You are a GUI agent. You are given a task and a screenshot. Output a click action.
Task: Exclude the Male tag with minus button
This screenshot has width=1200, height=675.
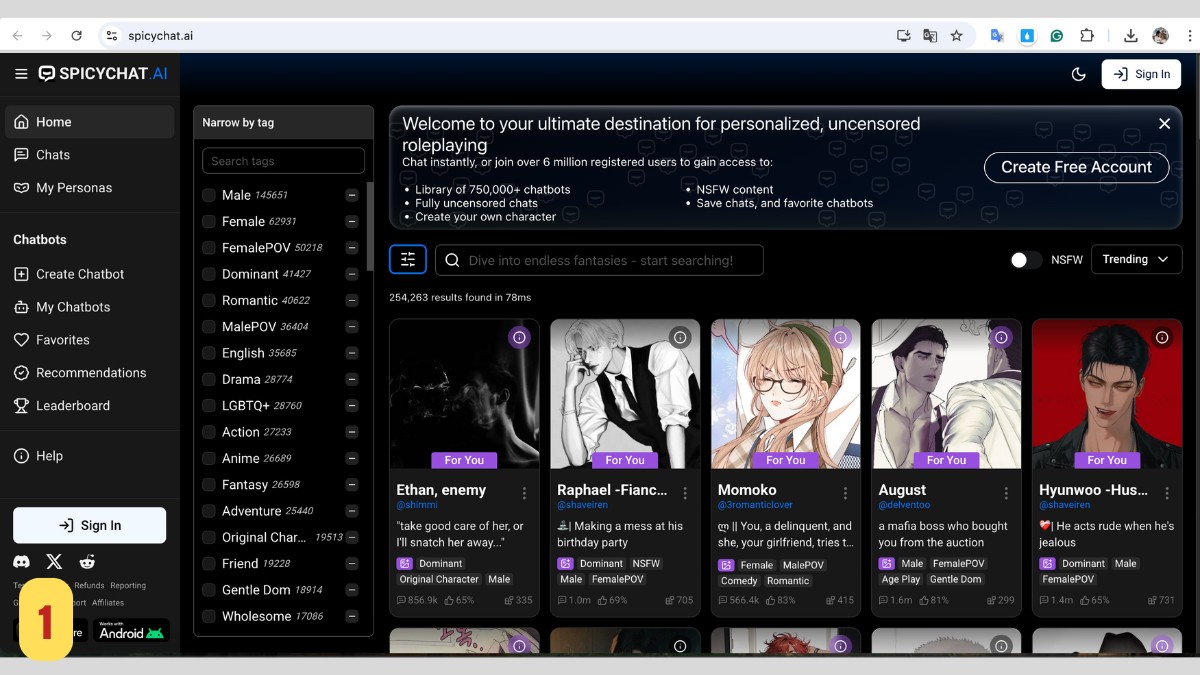(x=352, y=195)
